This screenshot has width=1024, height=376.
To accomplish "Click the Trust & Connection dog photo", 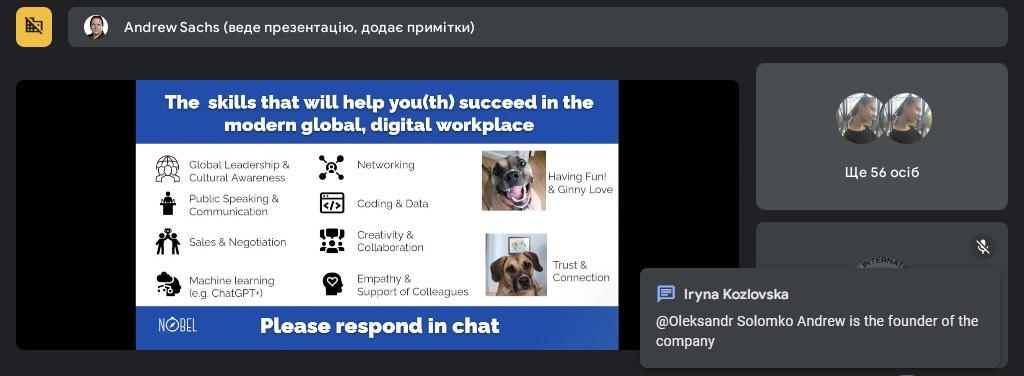I will point(516,264).
